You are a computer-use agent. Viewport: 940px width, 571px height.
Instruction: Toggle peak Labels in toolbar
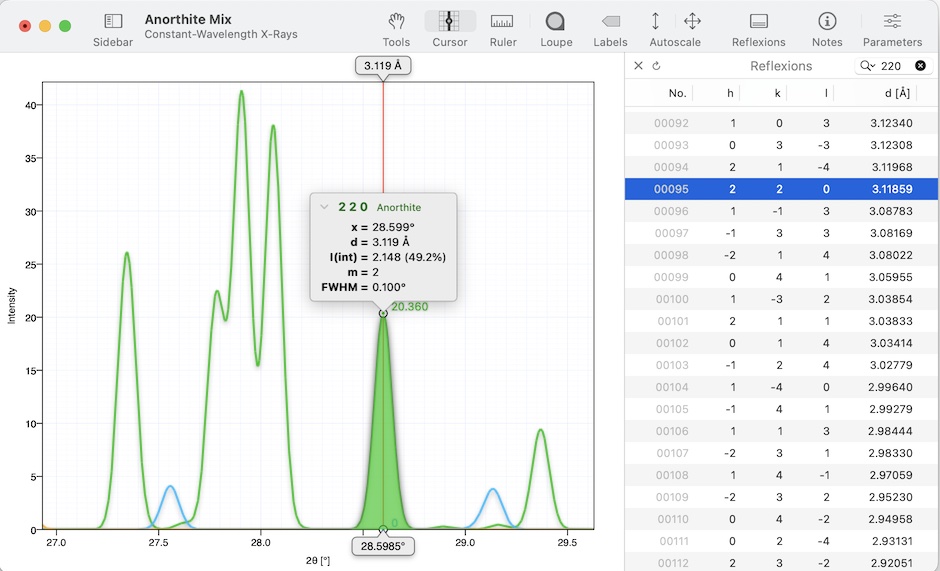(x=610, y=21)
